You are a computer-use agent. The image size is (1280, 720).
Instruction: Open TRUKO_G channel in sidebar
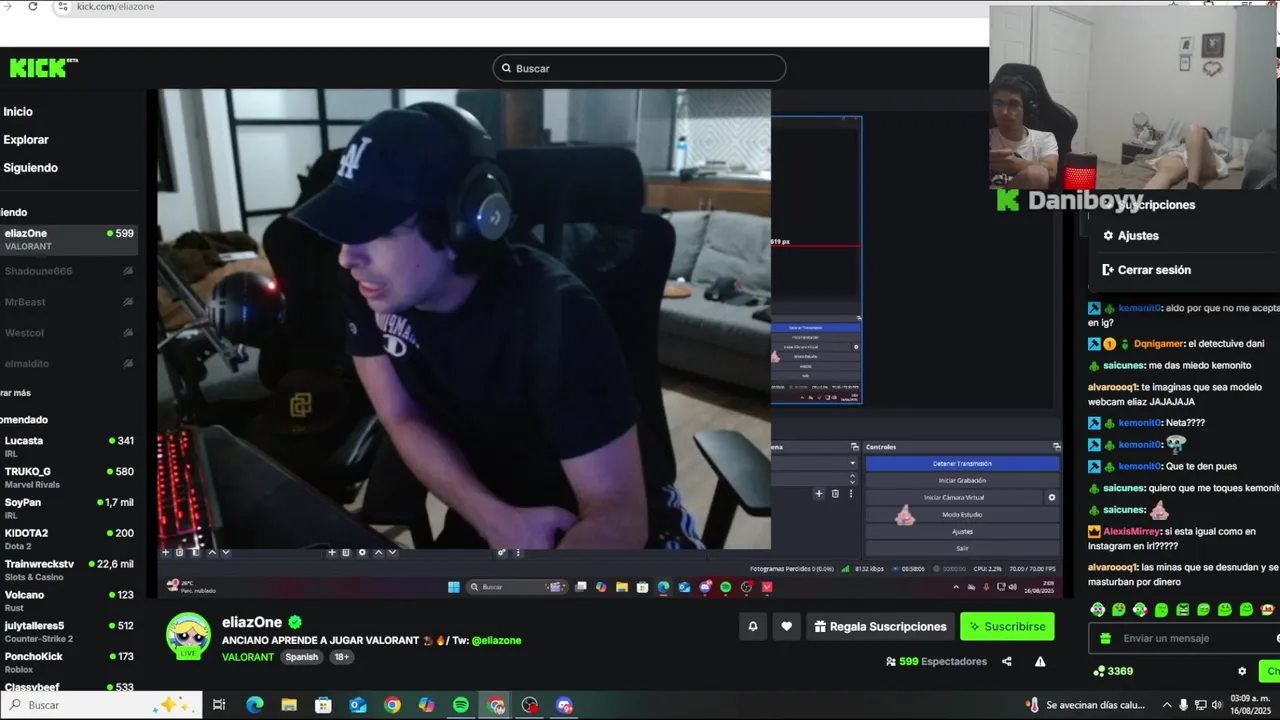pyautogui.click(x=69, y=477)
